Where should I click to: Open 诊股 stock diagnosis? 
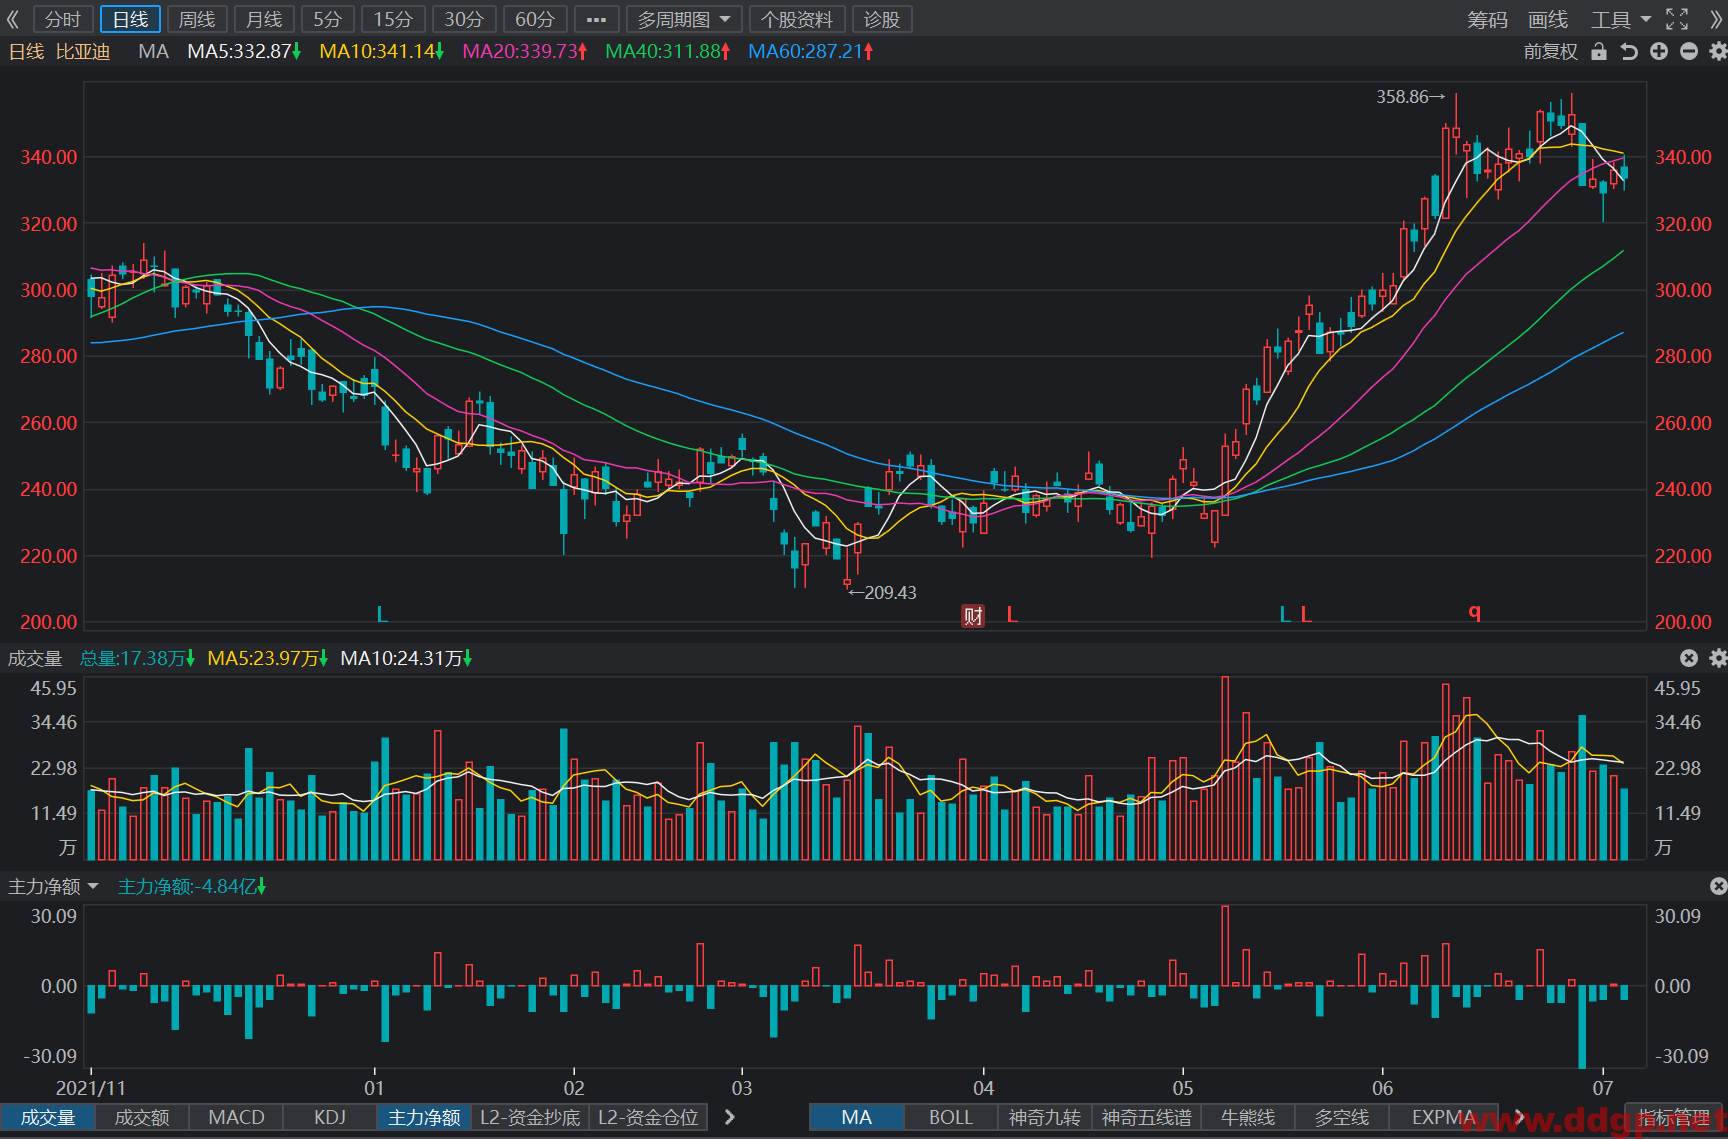pyautogui.click(x=882, y=19)
